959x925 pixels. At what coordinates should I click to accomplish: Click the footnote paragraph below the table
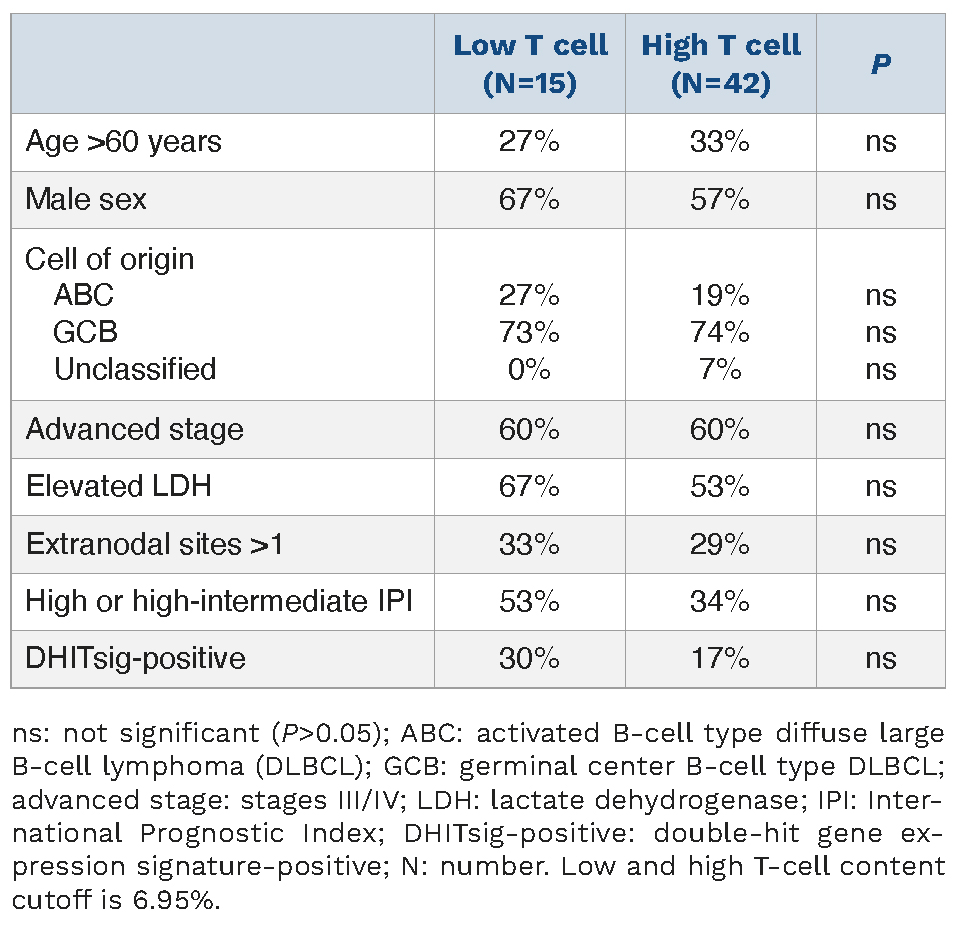coord(479,816)
